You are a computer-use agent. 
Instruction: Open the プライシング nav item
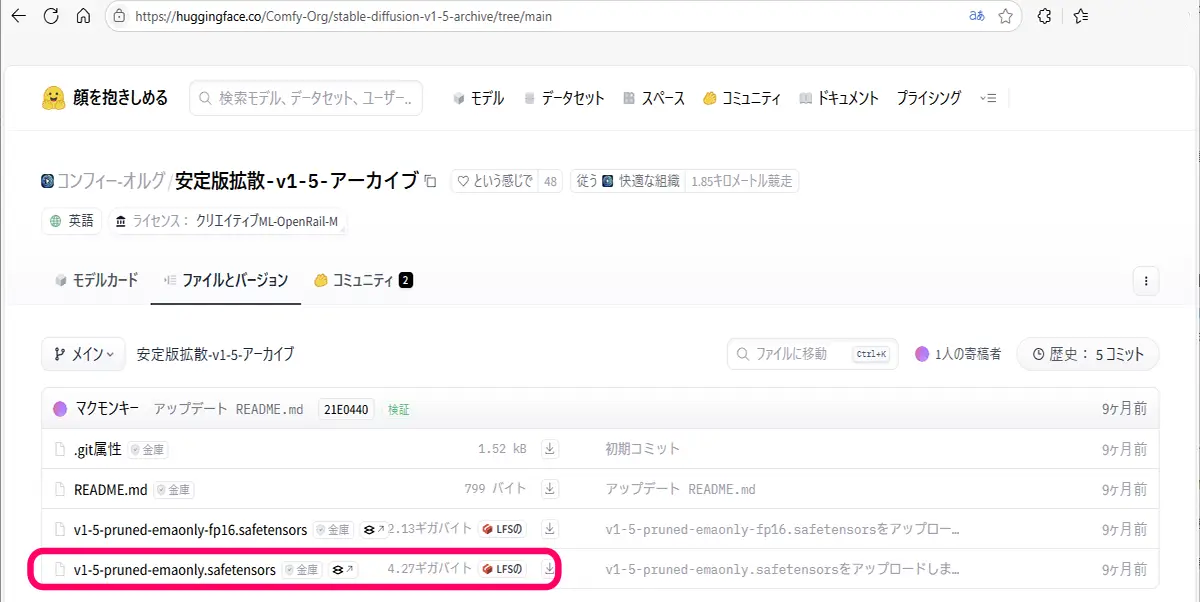[x=928, y=98]
